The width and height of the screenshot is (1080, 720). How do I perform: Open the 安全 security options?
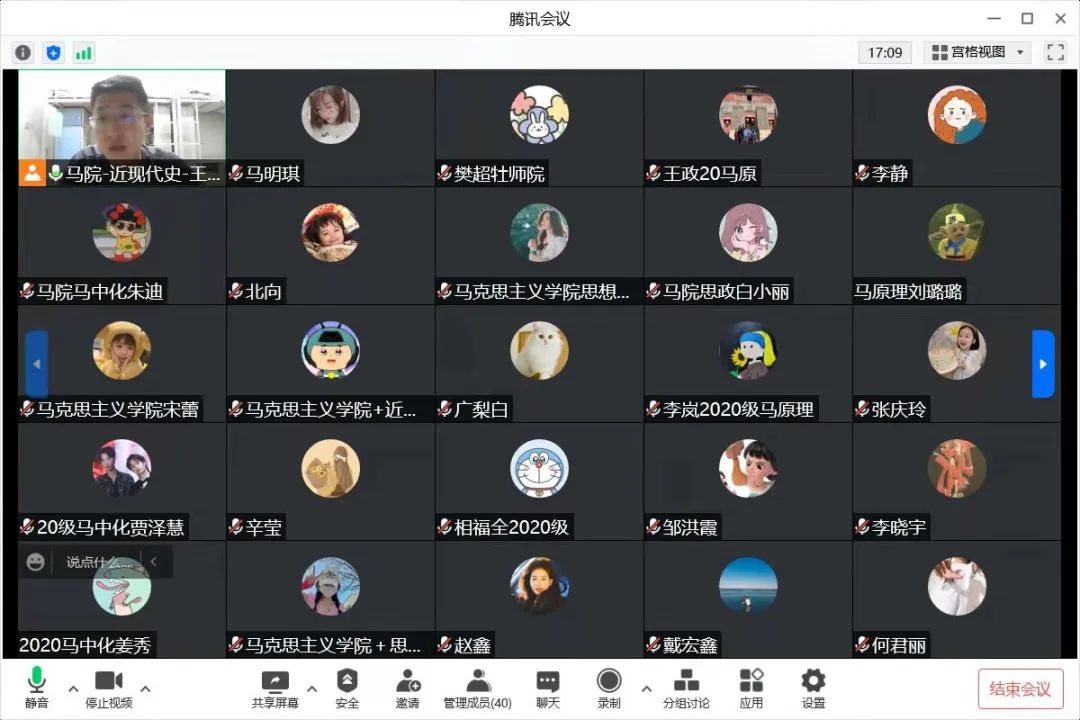click(x=347, y=688)
